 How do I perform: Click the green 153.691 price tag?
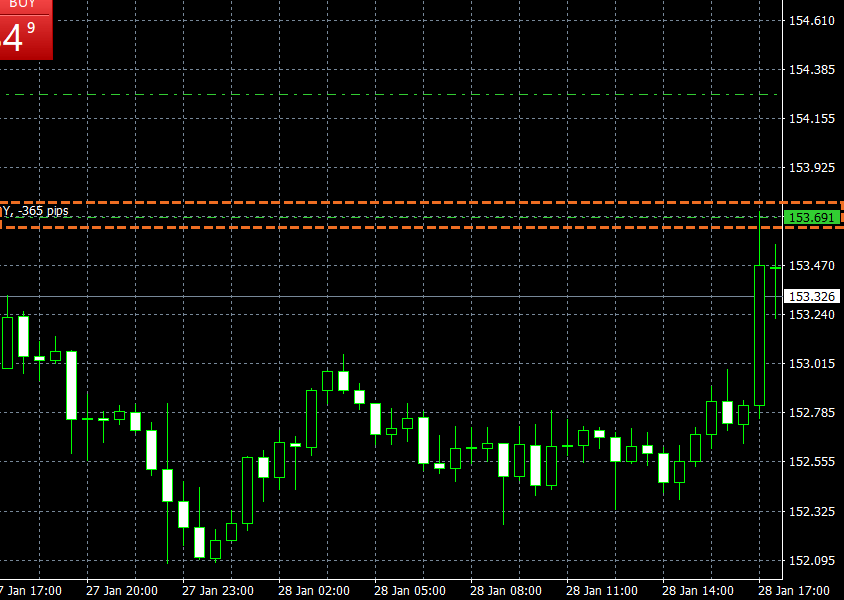[810, 217]
